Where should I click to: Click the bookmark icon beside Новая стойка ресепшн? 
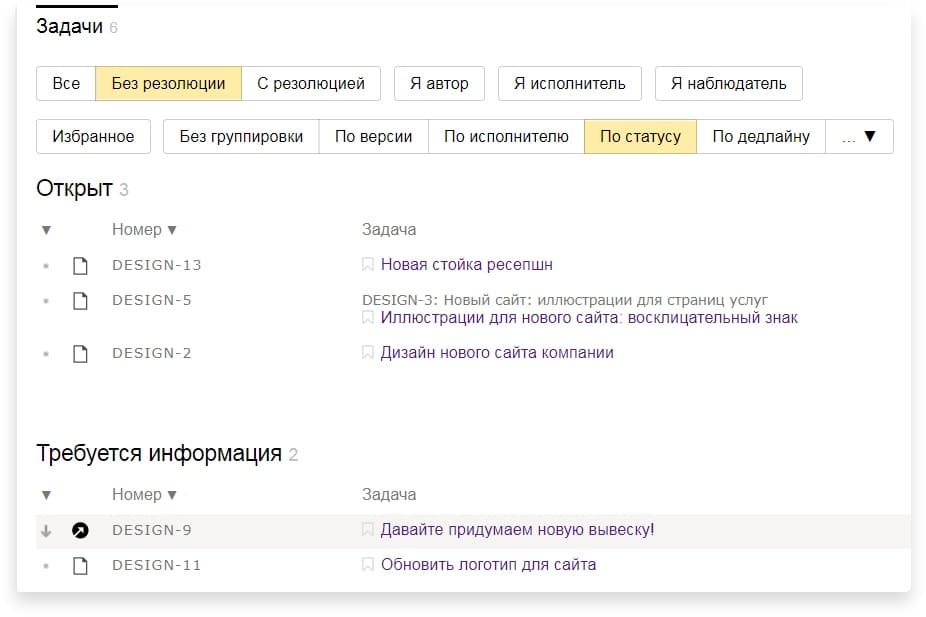click(367, 264)
